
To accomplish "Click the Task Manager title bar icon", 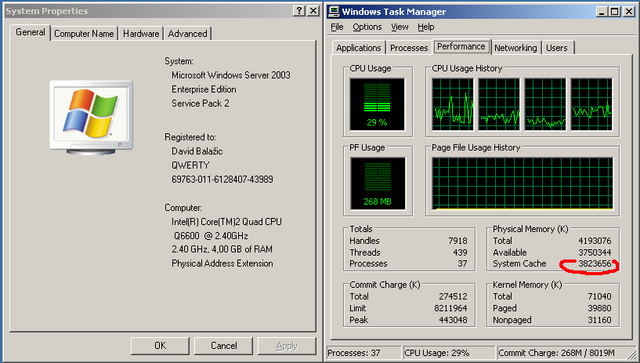I will click(x=334, y=11).
